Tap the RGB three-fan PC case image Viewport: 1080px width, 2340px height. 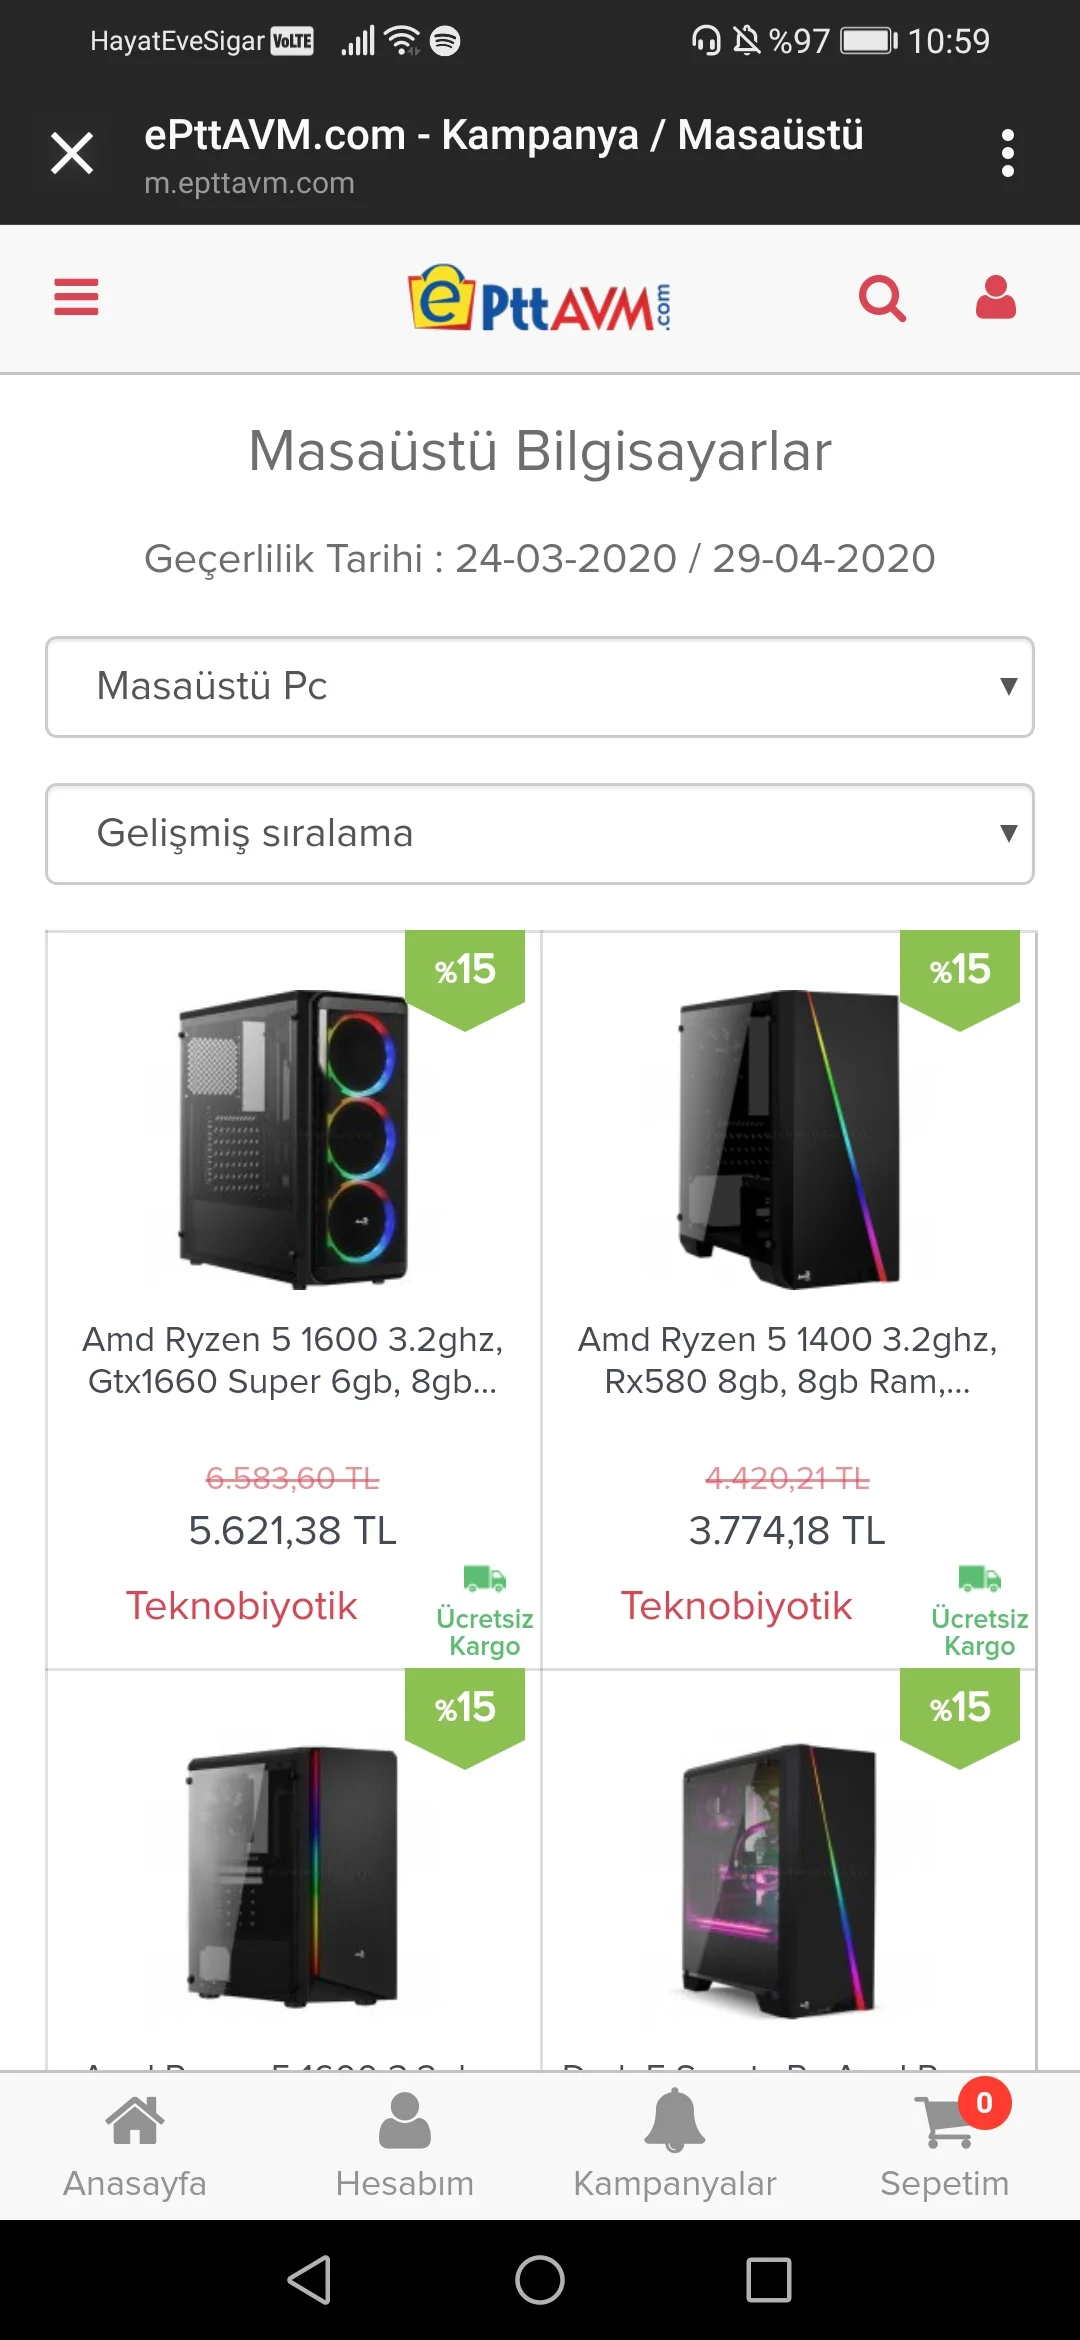click(293, 1138)
